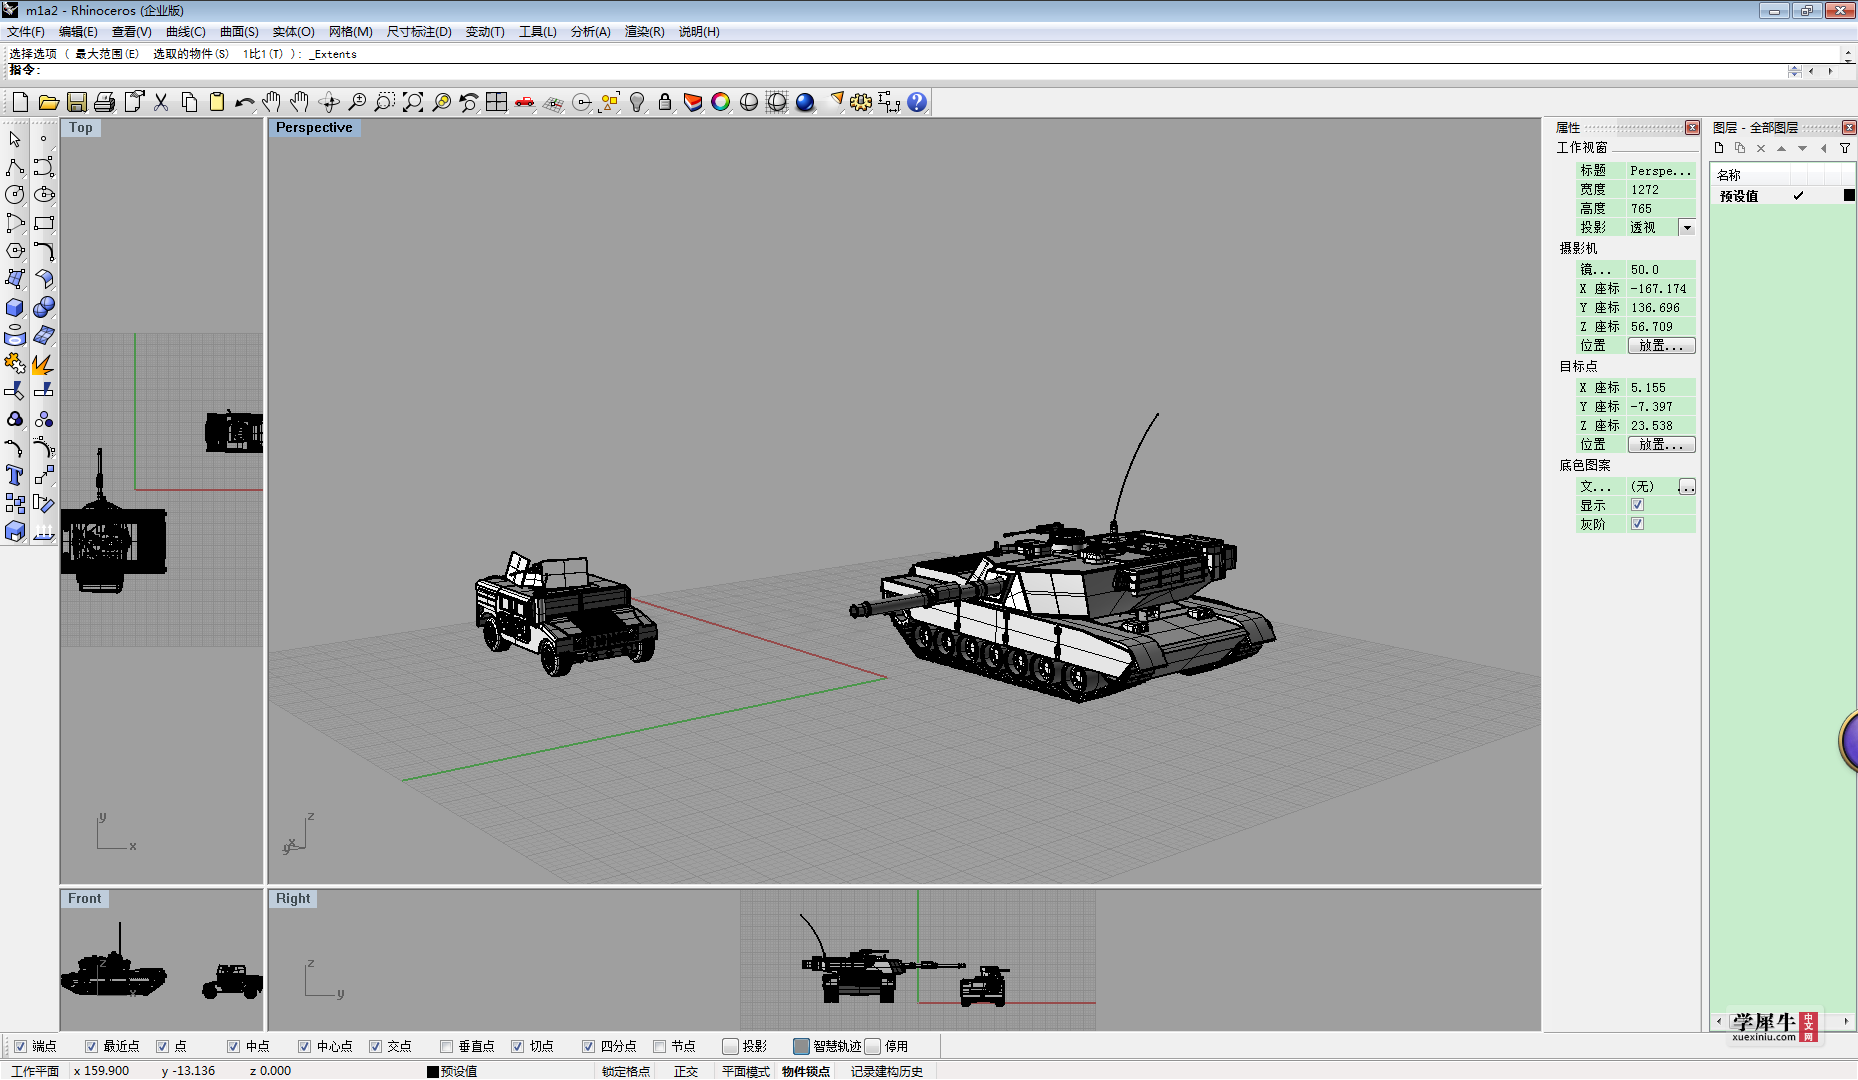Click the black color swatch of 预设值 layer
Viewport: 1858px width, 1080px height.
(x=1849, y=196)
